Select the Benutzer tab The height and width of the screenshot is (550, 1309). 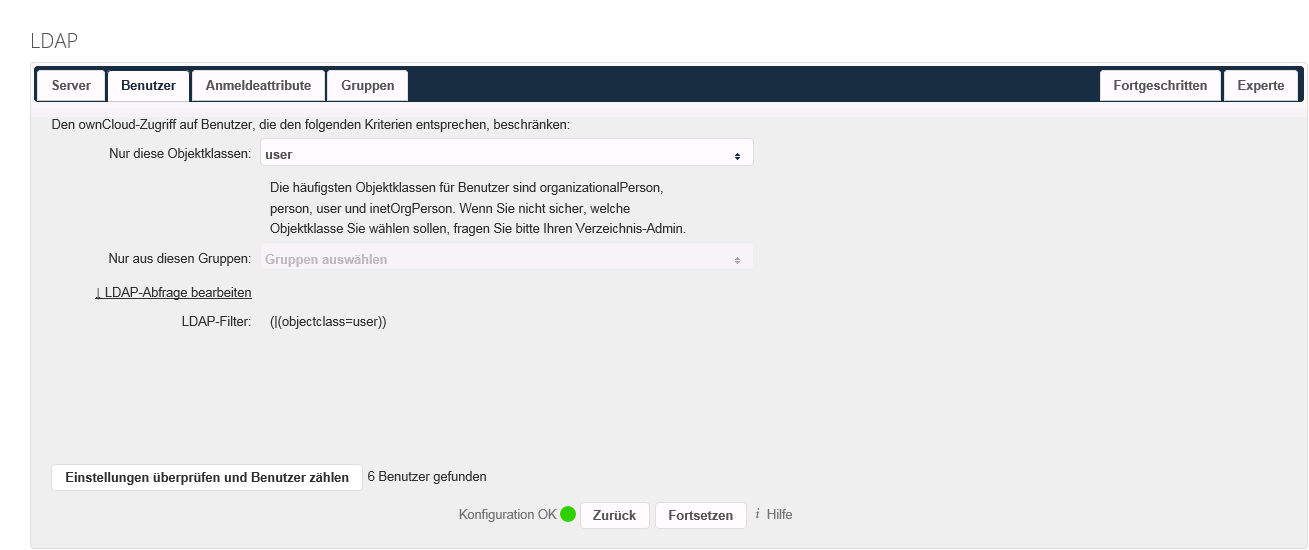click(x=148, y=86)
